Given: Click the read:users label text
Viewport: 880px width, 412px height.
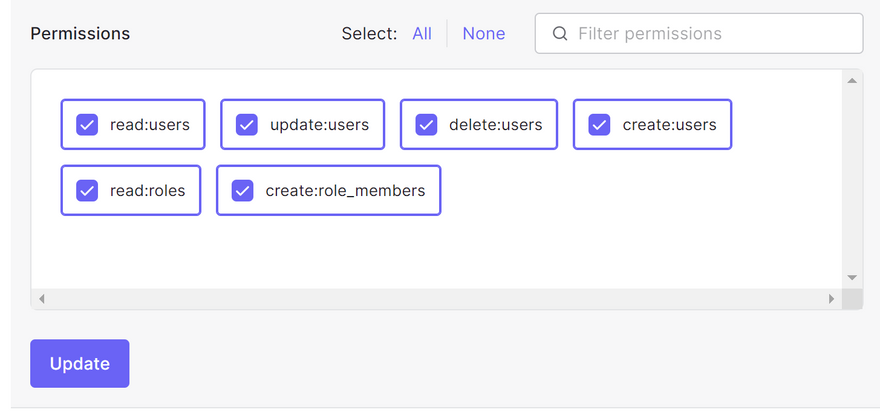Looking at the screenshot, I should point(150,125).
